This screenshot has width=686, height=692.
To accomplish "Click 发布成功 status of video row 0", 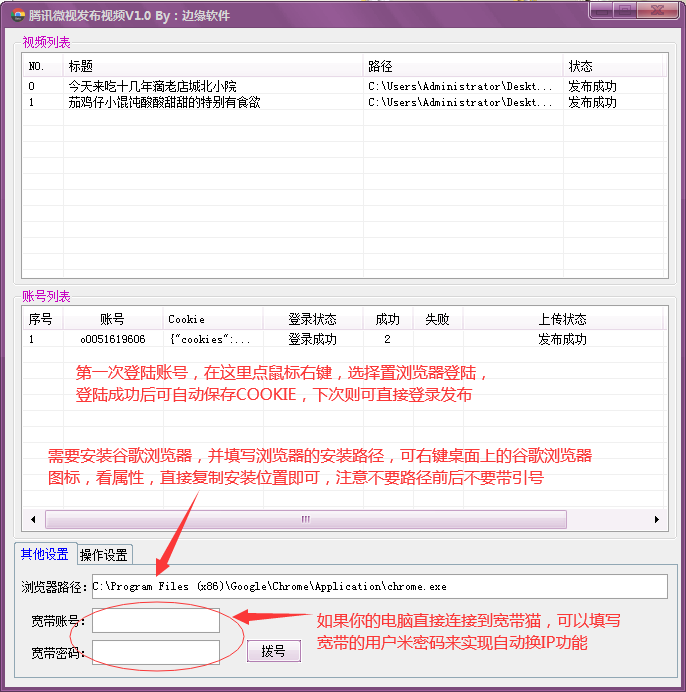I will click(592, 86).
